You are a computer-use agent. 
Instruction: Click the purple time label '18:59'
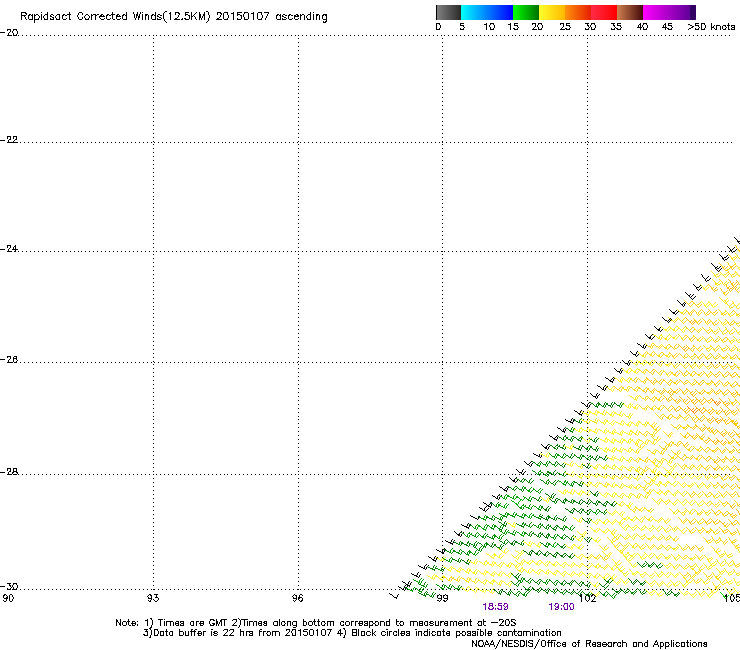(495, 607)
